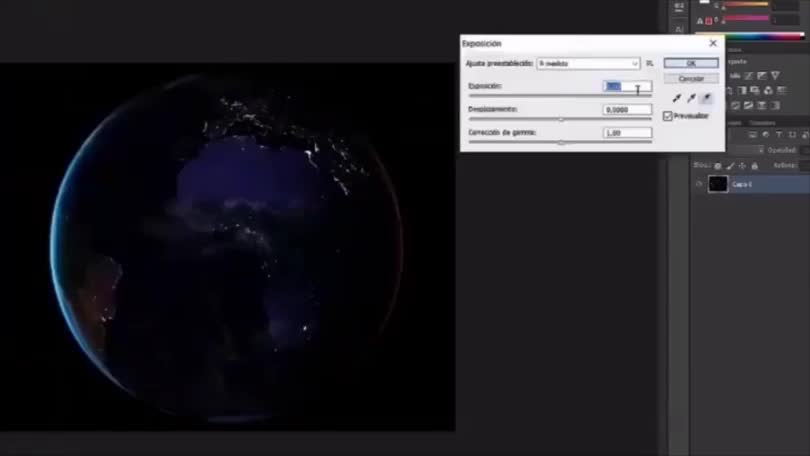This screenshot has width=810, height=456.
Task: Toggle lock all (padlock icon)
Action: 755,166
